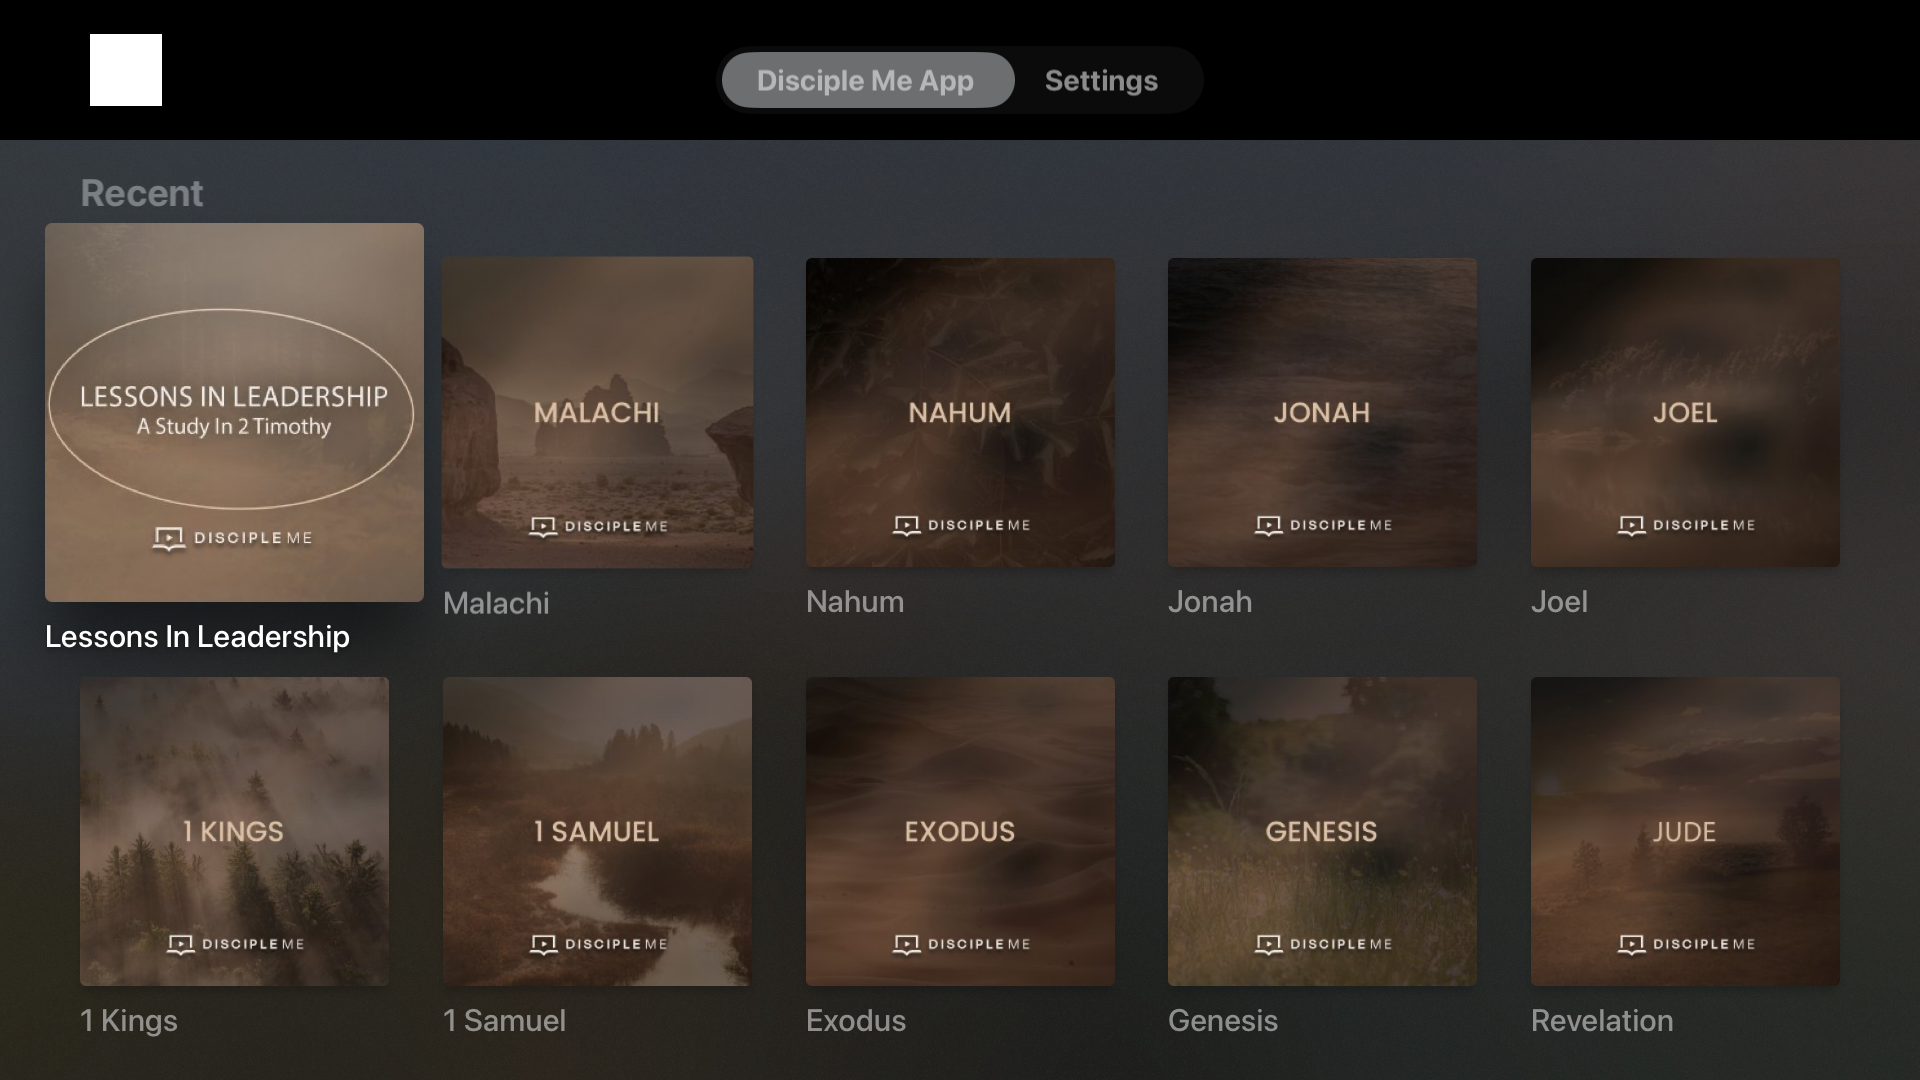Image resolution: width=1920 pixels, height=1080 pixels.
Task: Open the Jude cover image
Action: [1685, 831]
